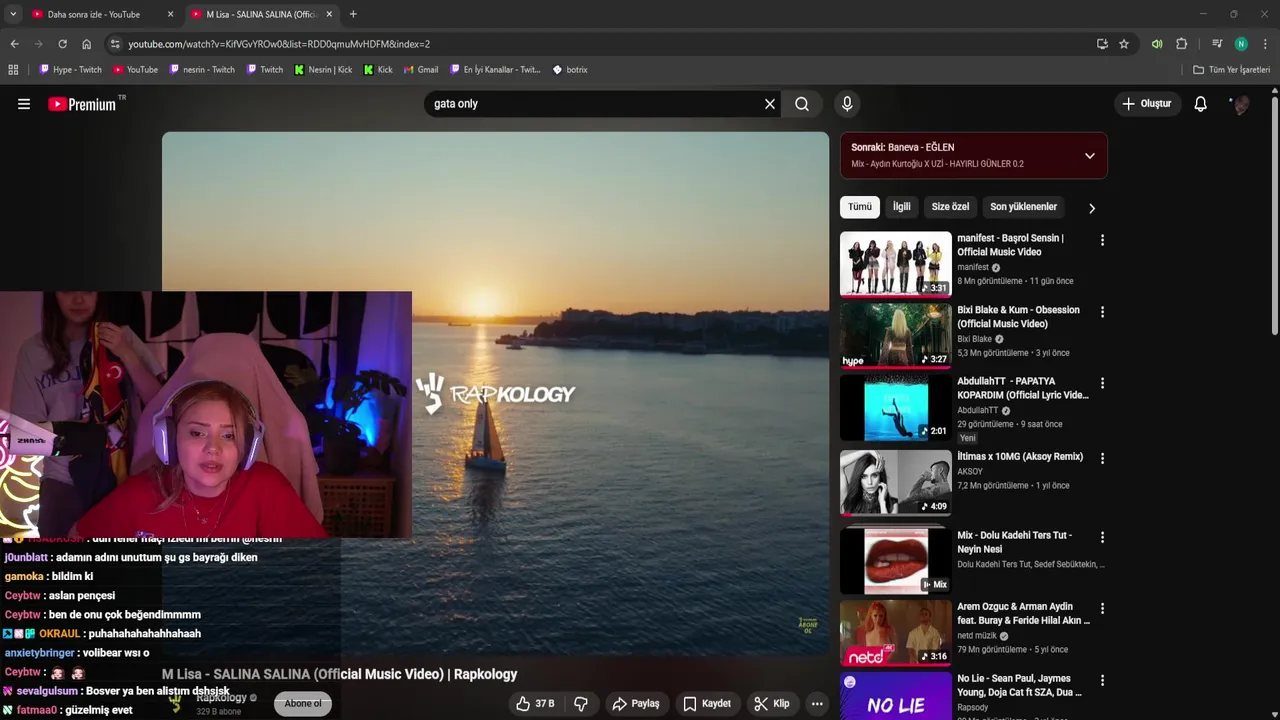Open Mix - Dolu Kadehi Ters Tut title
This screenshot has width=1280, height=720.
point(1014,542)
